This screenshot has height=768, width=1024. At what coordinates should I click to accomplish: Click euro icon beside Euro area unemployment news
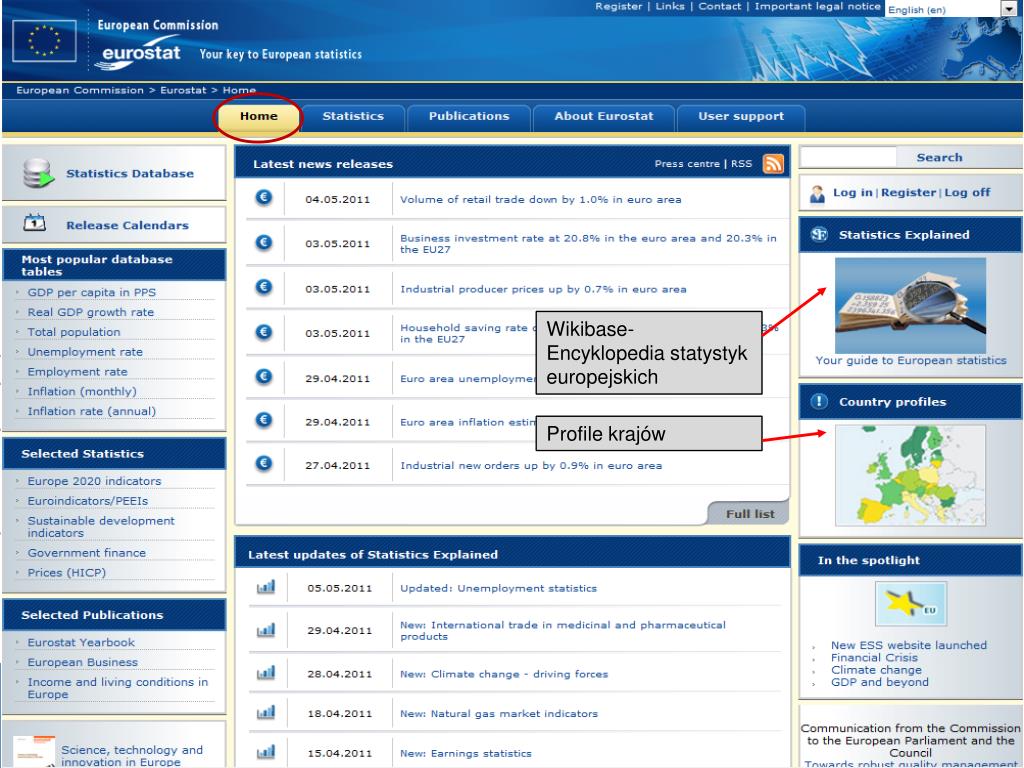click(x=264, y=376)
